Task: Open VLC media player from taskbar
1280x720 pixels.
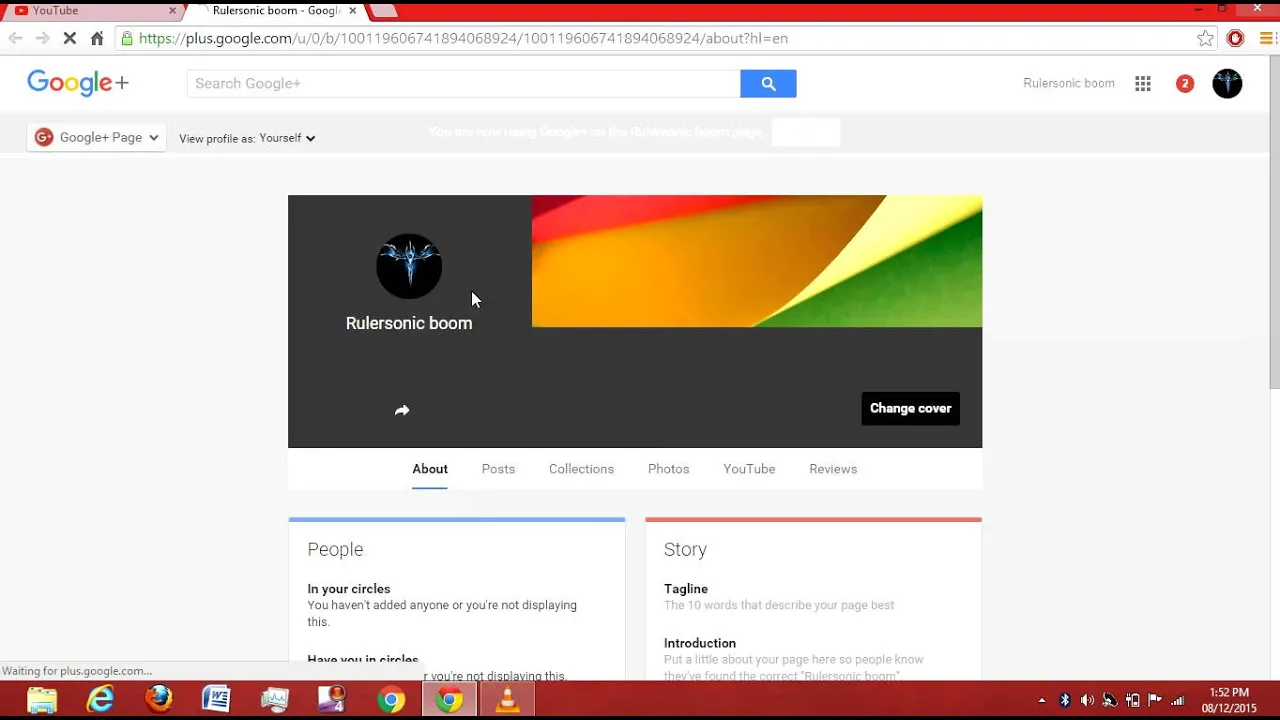Action: pyautogui.click(x=507, y=699)
